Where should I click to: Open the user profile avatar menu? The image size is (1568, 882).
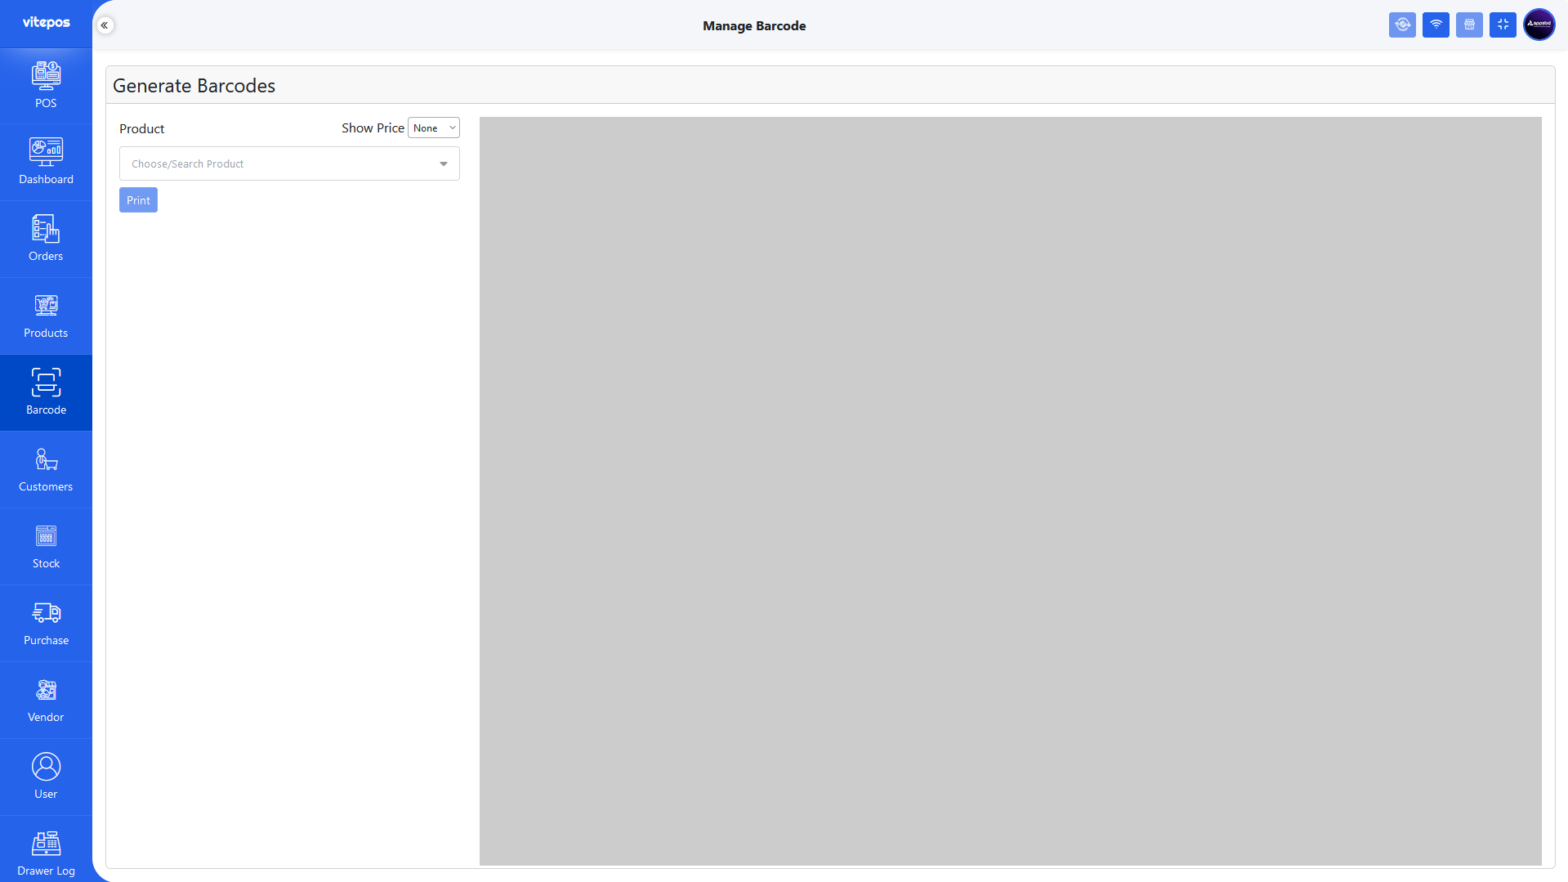pos(1538,25)
